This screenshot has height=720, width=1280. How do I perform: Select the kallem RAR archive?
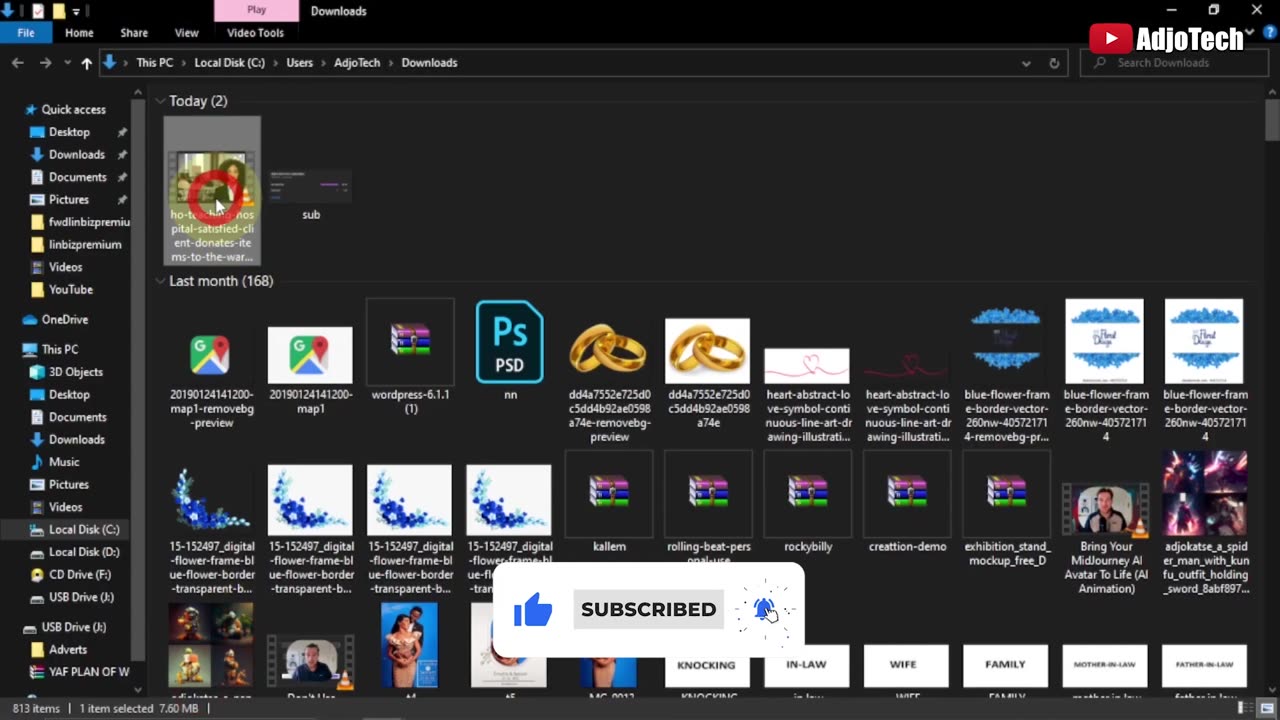point(609,502)
